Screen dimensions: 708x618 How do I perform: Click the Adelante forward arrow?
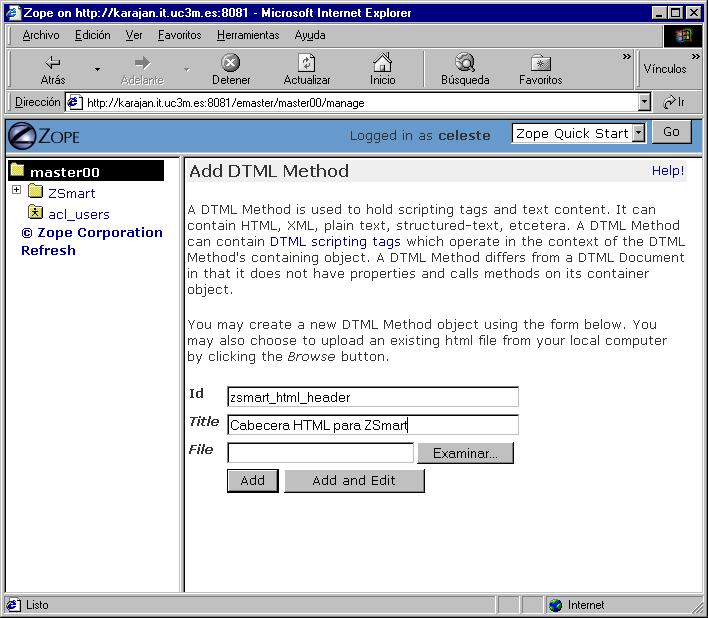(142, 69)
